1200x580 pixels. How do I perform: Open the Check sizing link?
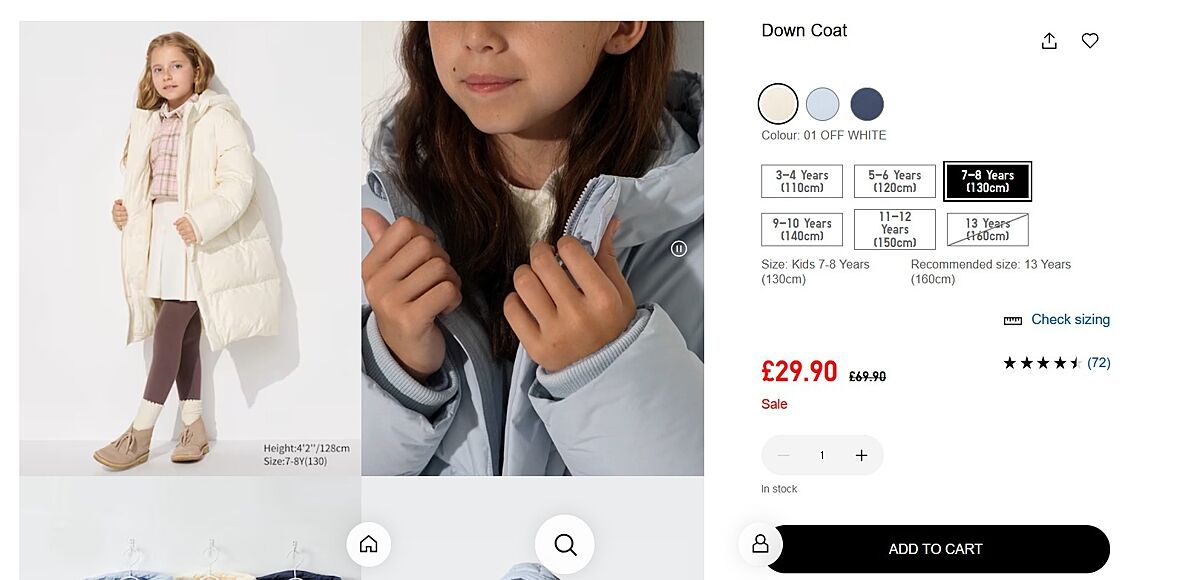click(x=1070, y=320)
